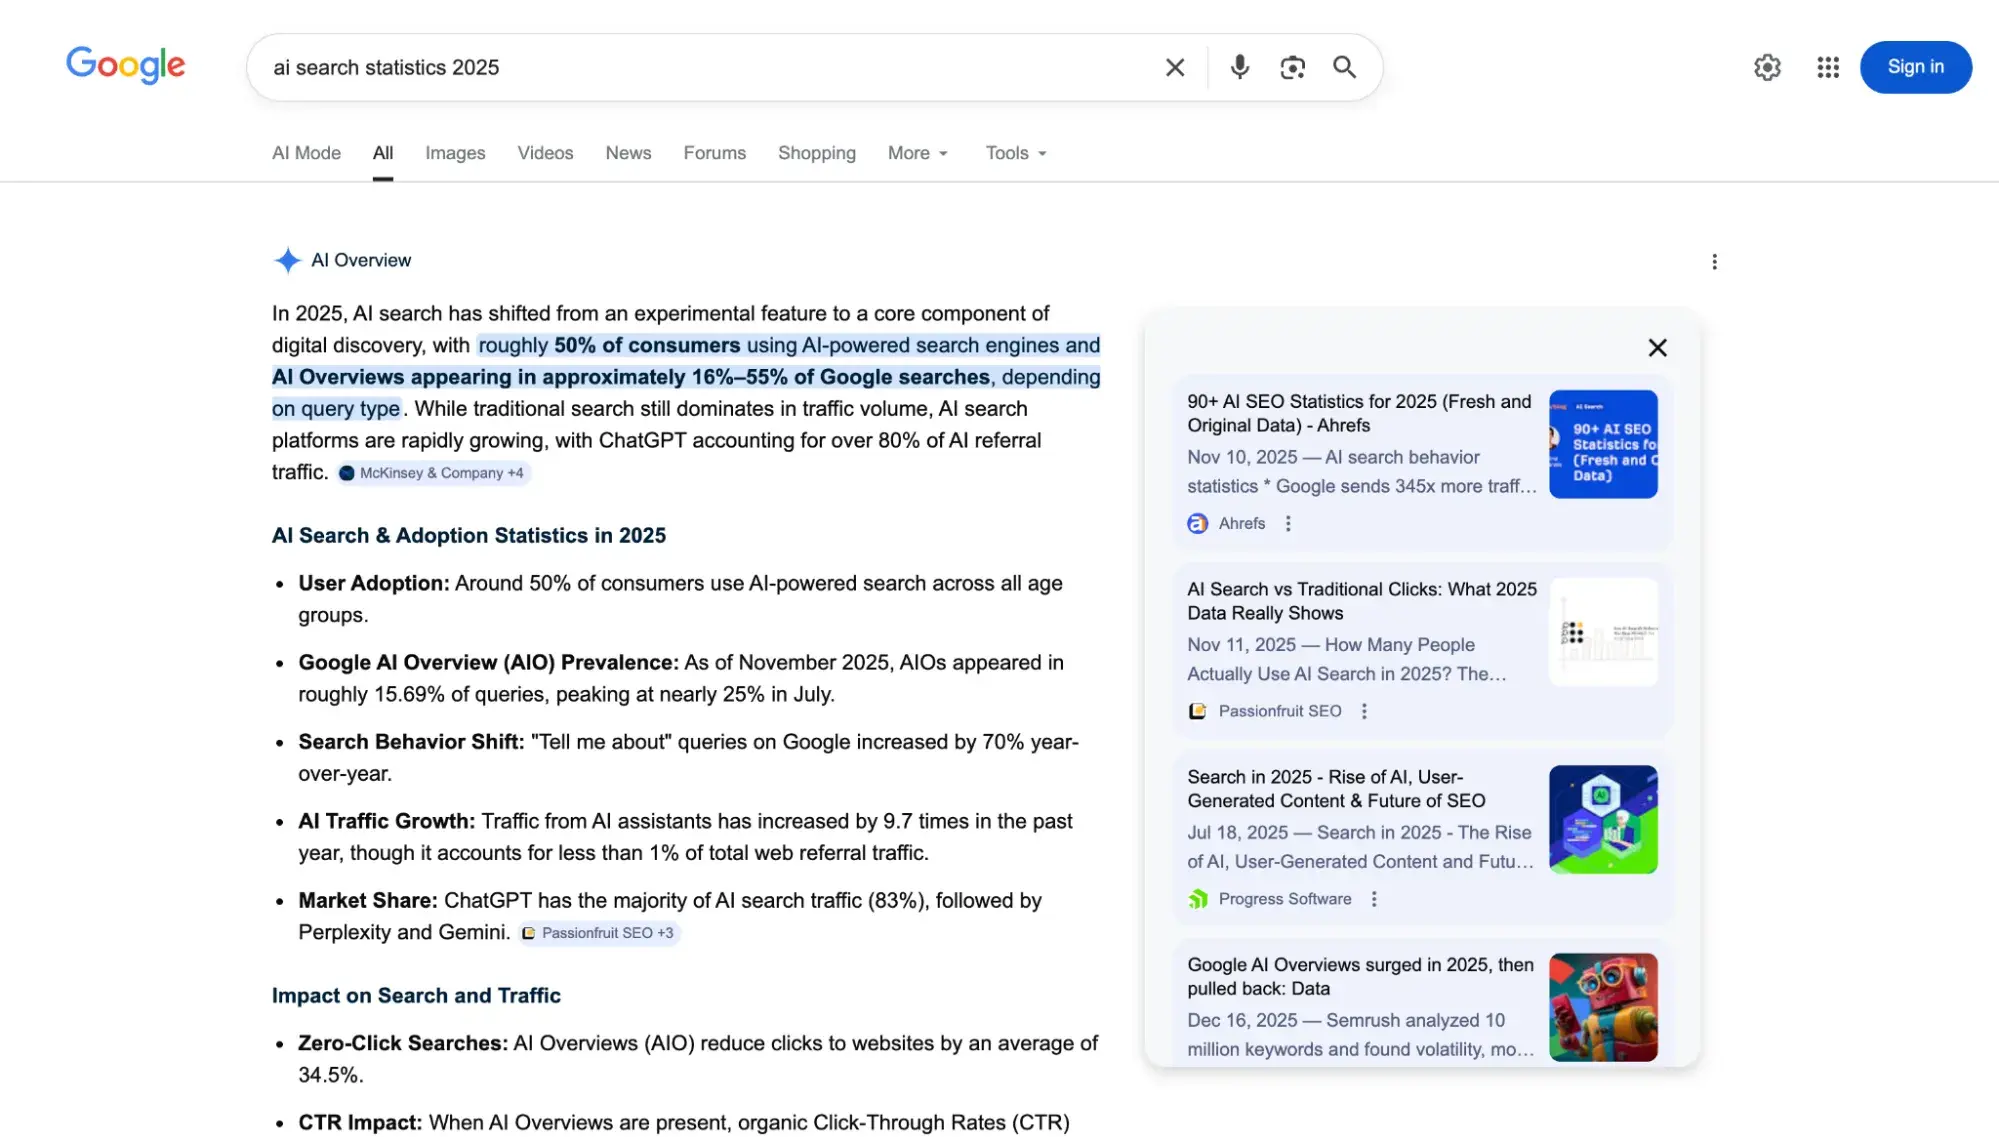Open options menu on the Ahrefs result card

point(1288,523)
